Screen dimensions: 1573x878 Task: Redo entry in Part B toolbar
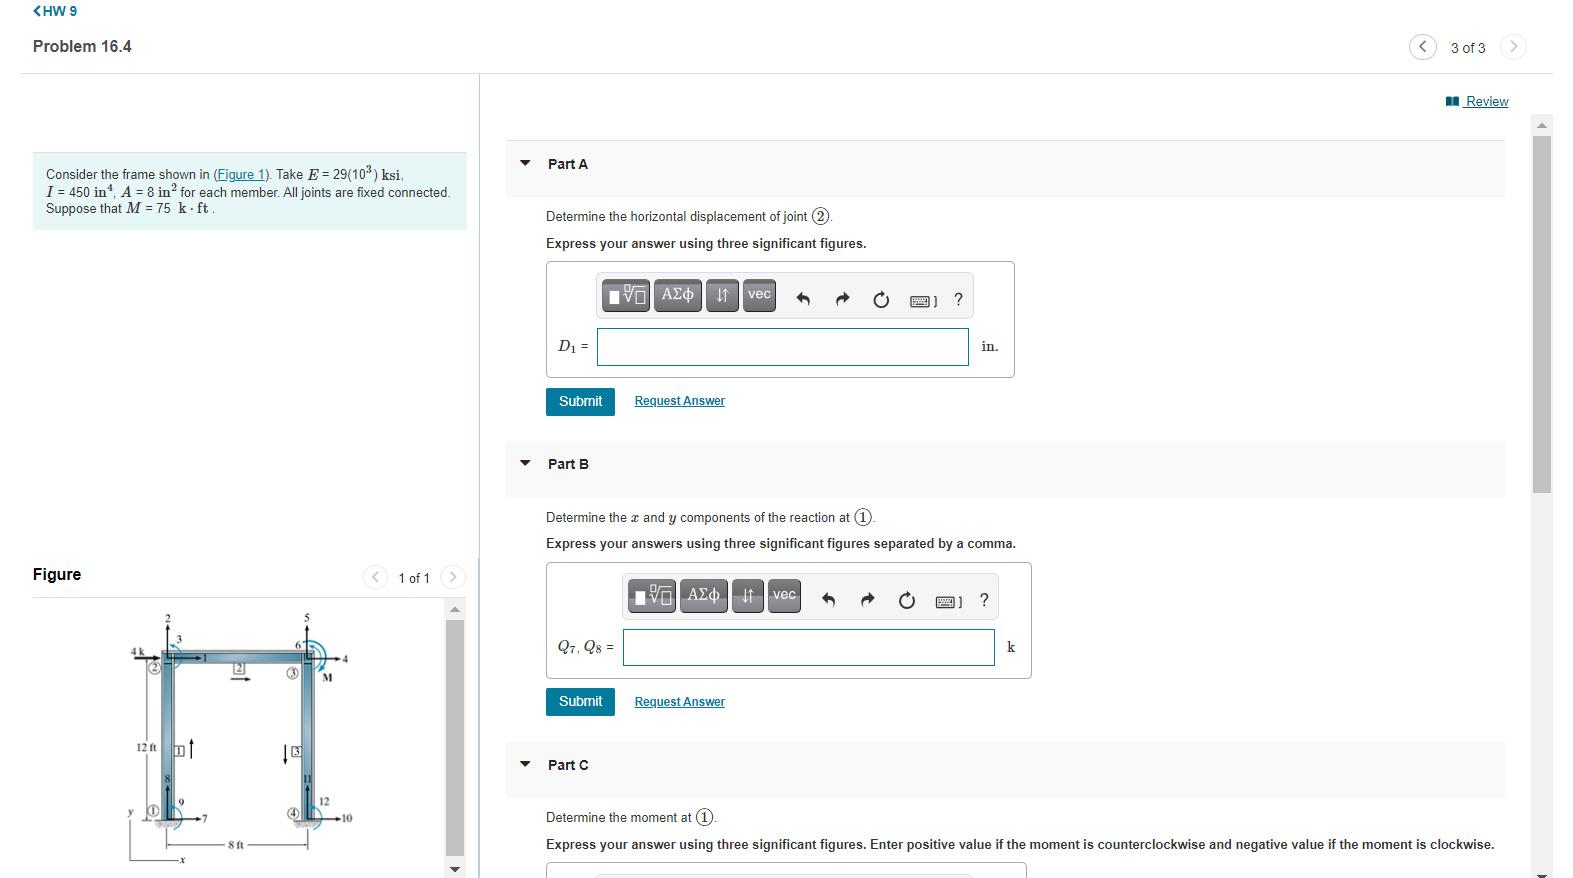pos(867,600)
